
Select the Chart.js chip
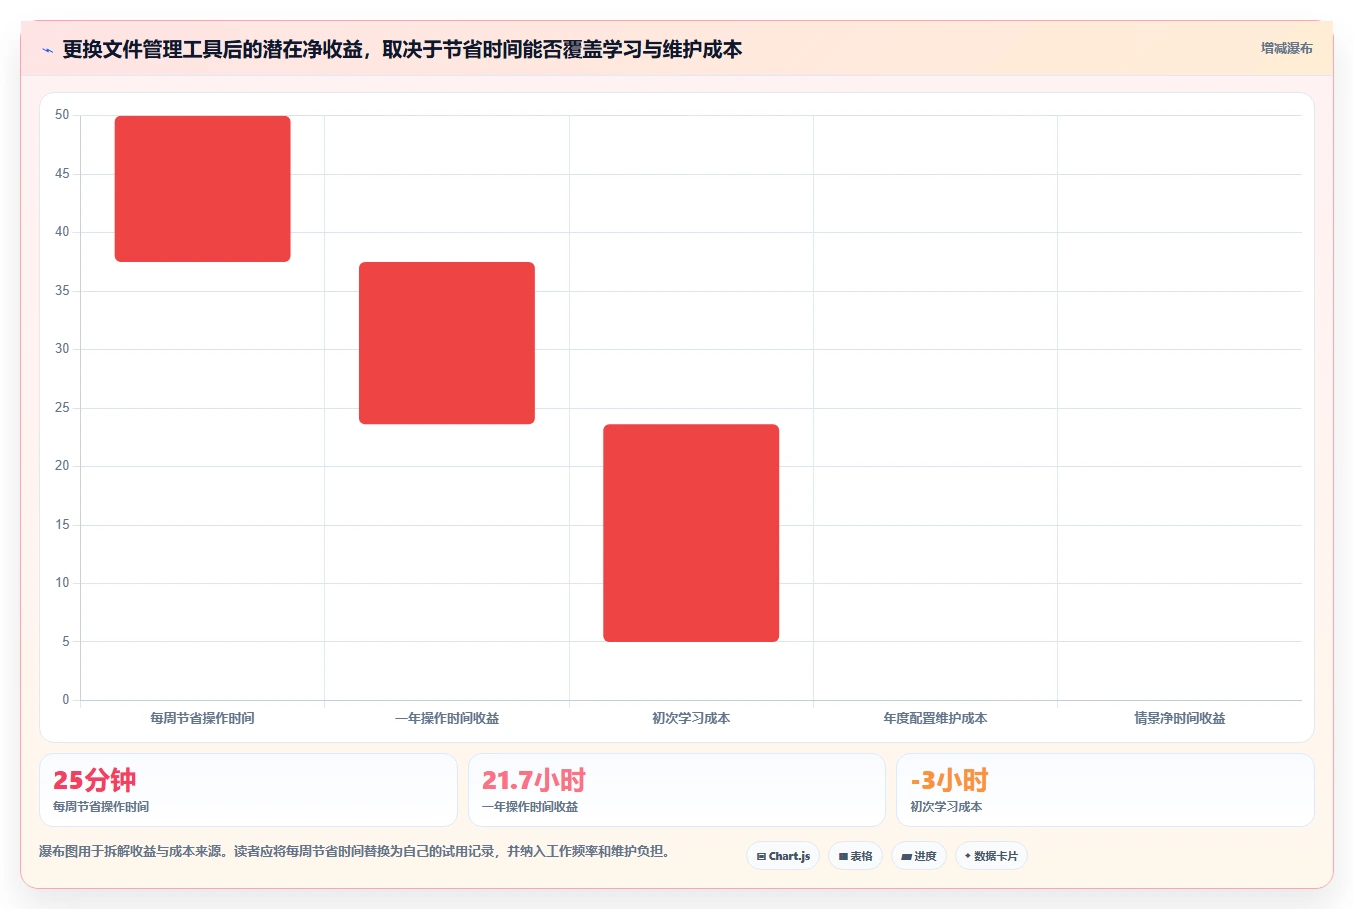coord(783,856)
